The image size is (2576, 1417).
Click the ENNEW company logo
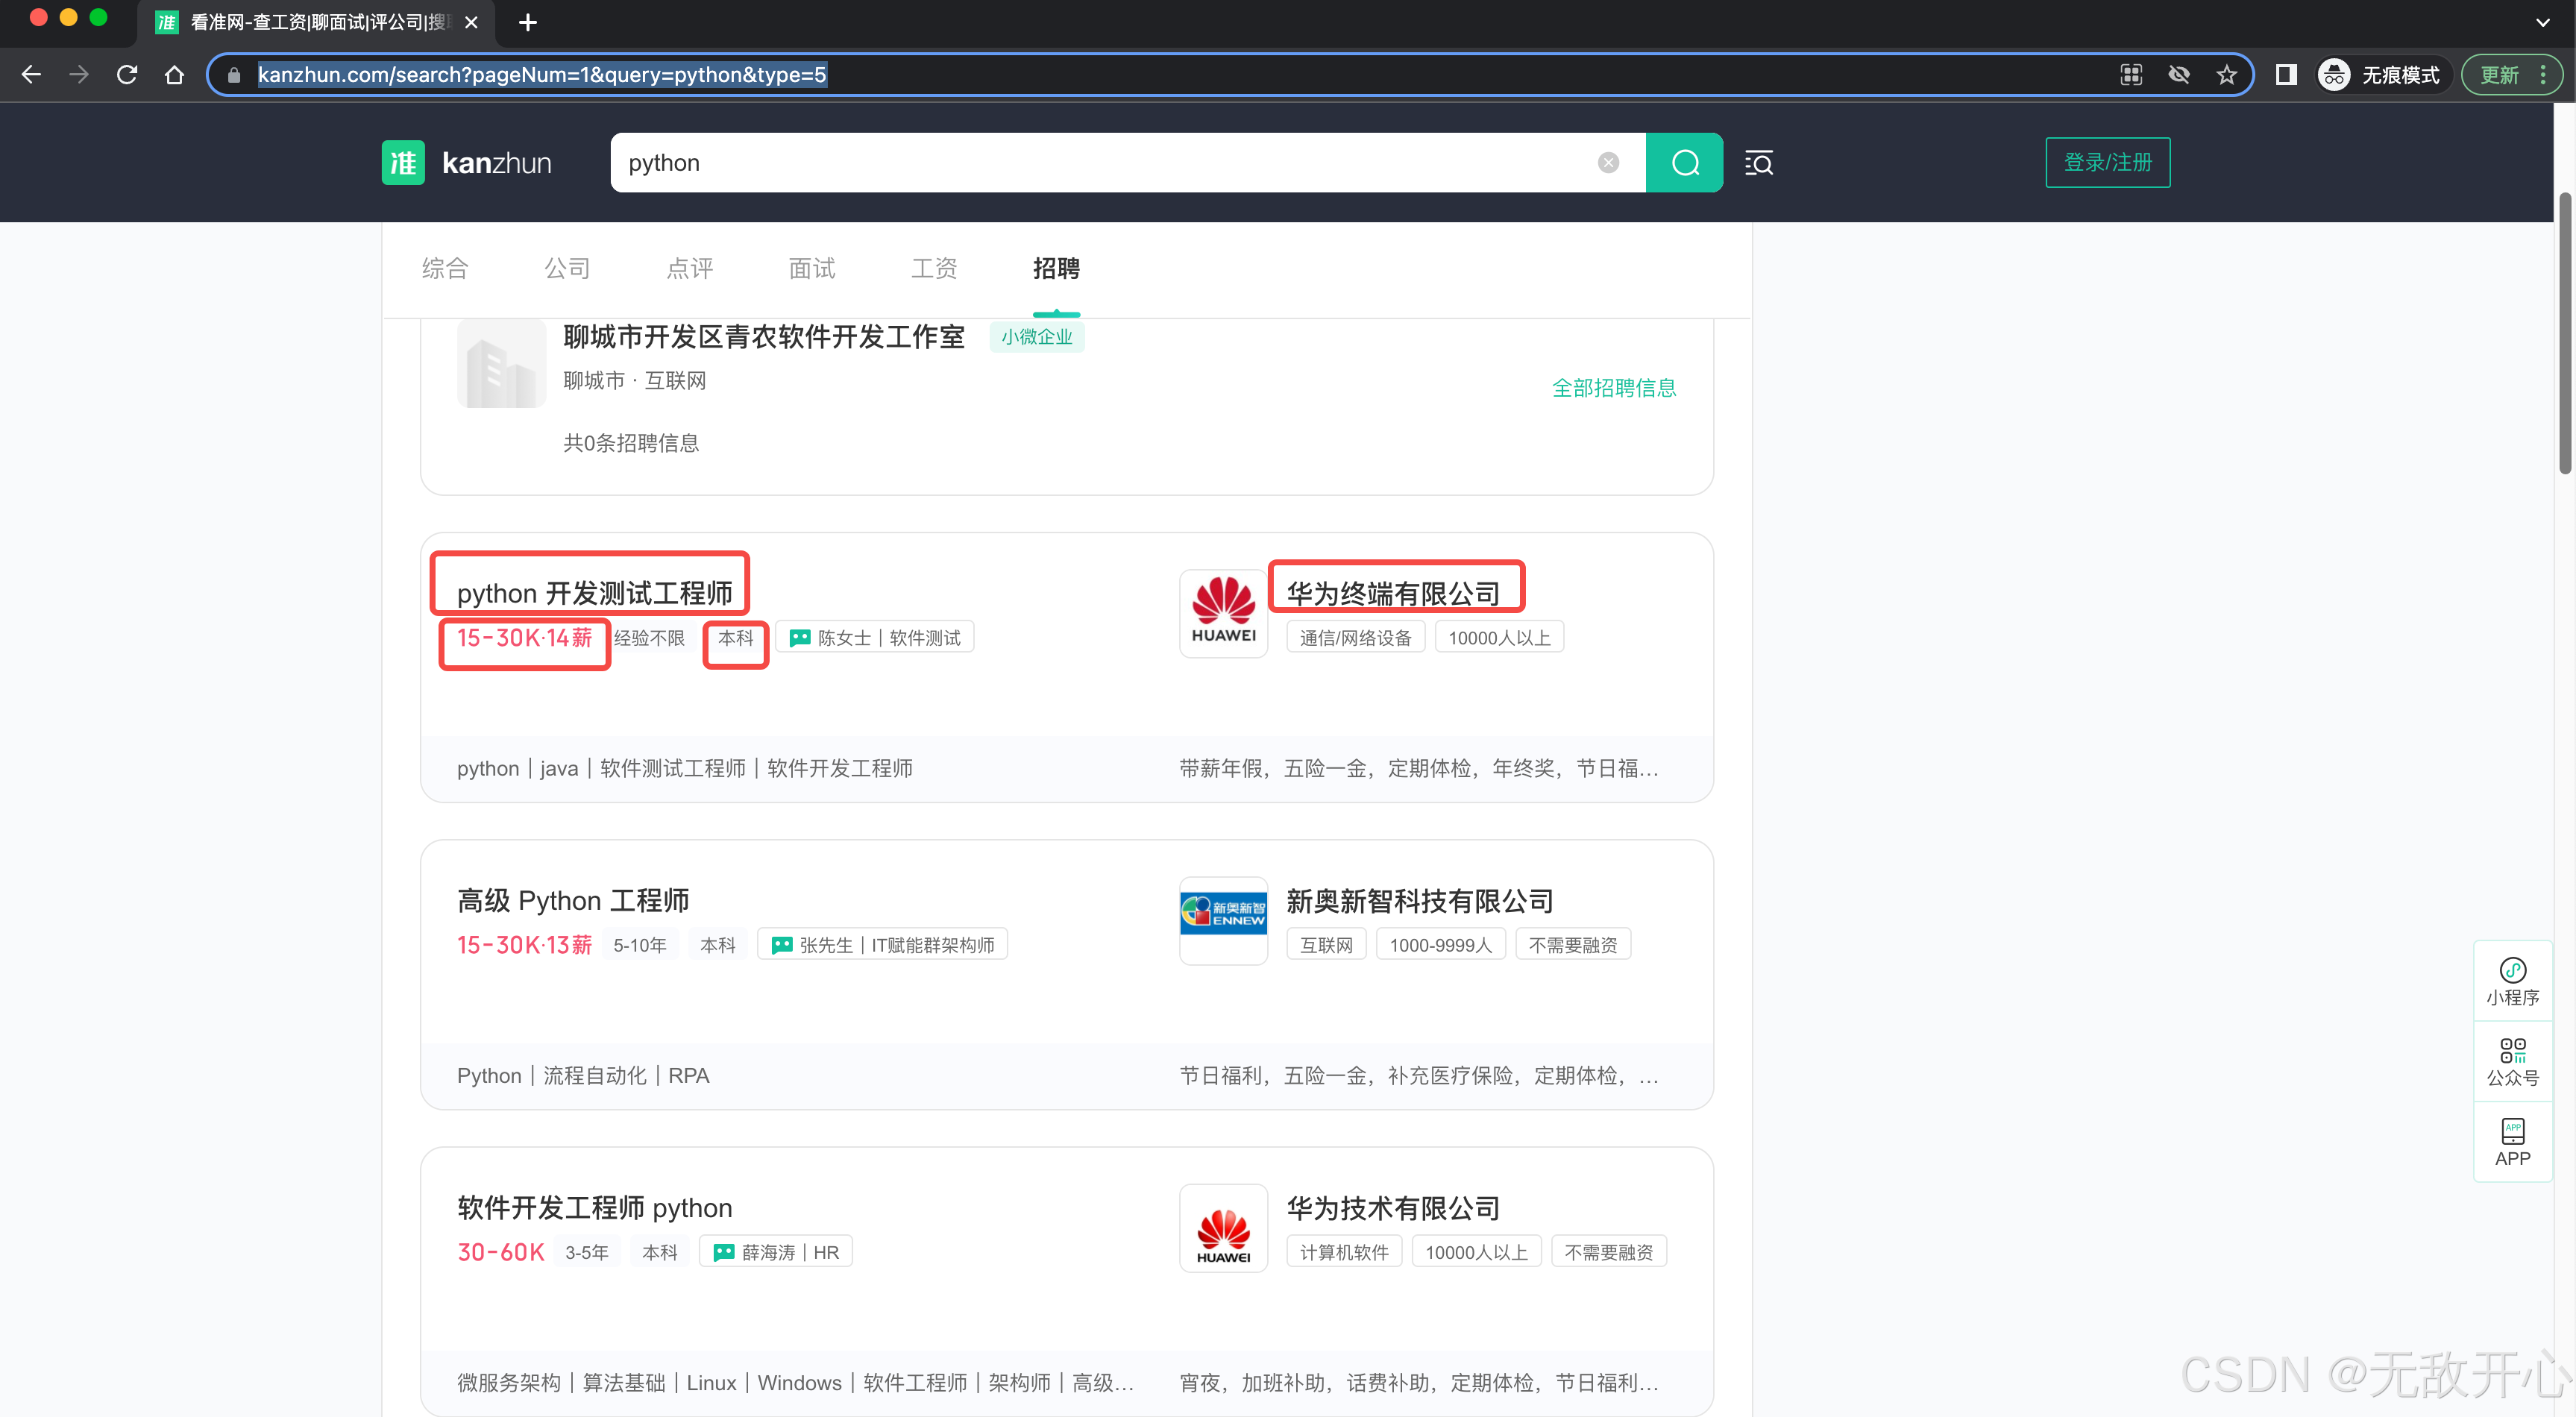[x=1224, y=920]
